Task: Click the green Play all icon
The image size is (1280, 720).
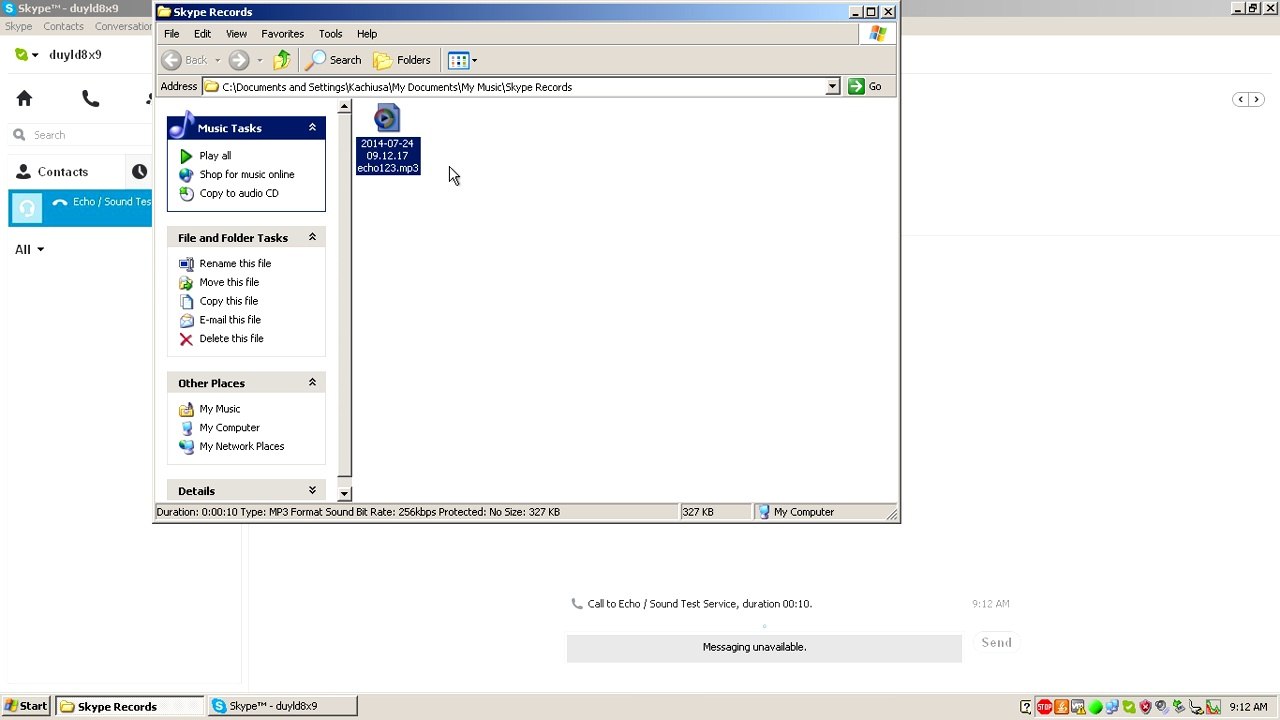Action: click(186, 156)
